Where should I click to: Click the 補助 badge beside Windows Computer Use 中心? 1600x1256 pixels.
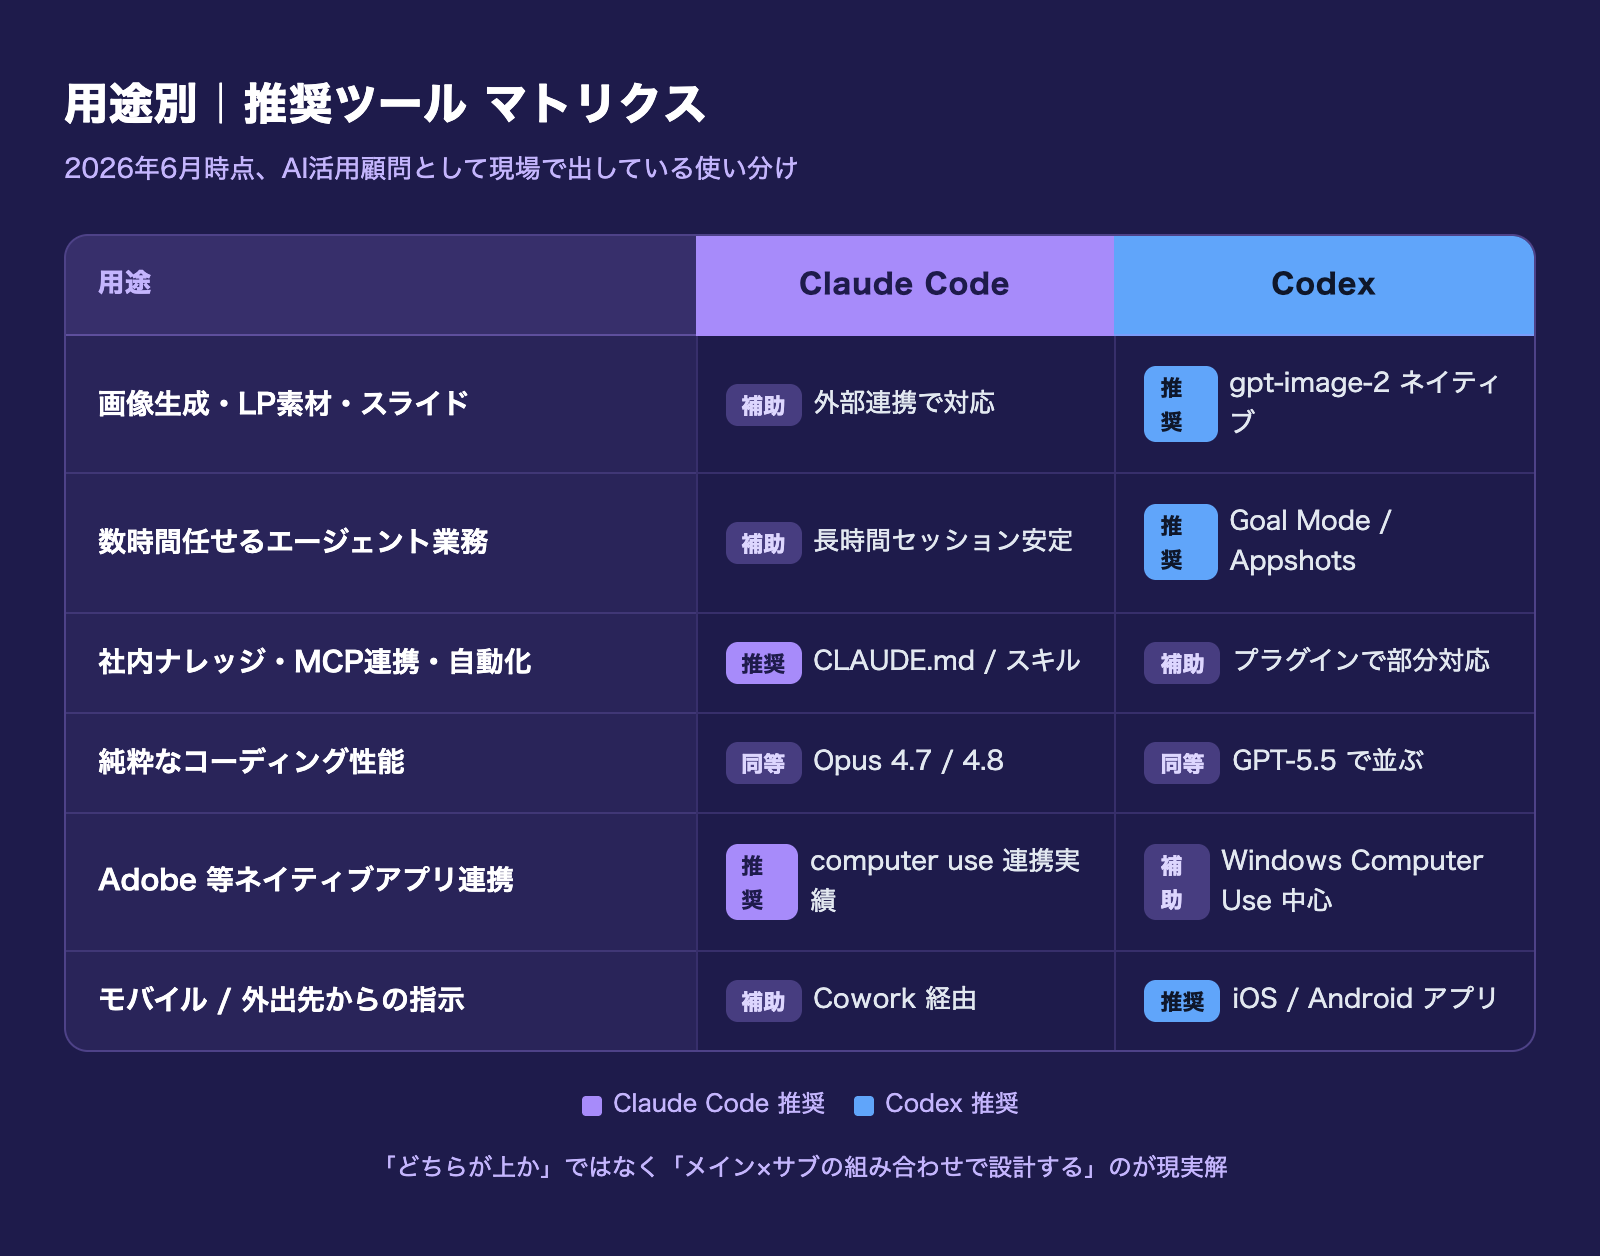pyautogui.click(x=1176, y=882)
